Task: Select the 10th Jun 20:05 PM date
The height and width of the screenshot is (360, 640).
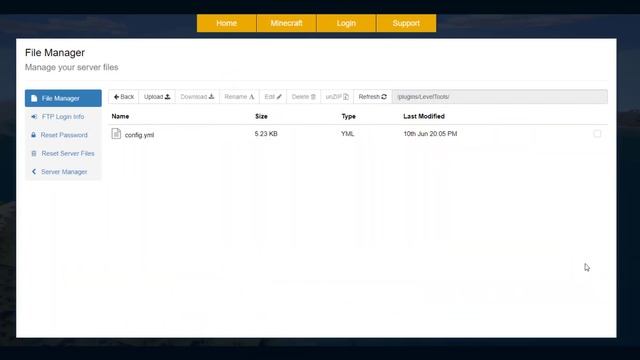Action: pos(430,134)
